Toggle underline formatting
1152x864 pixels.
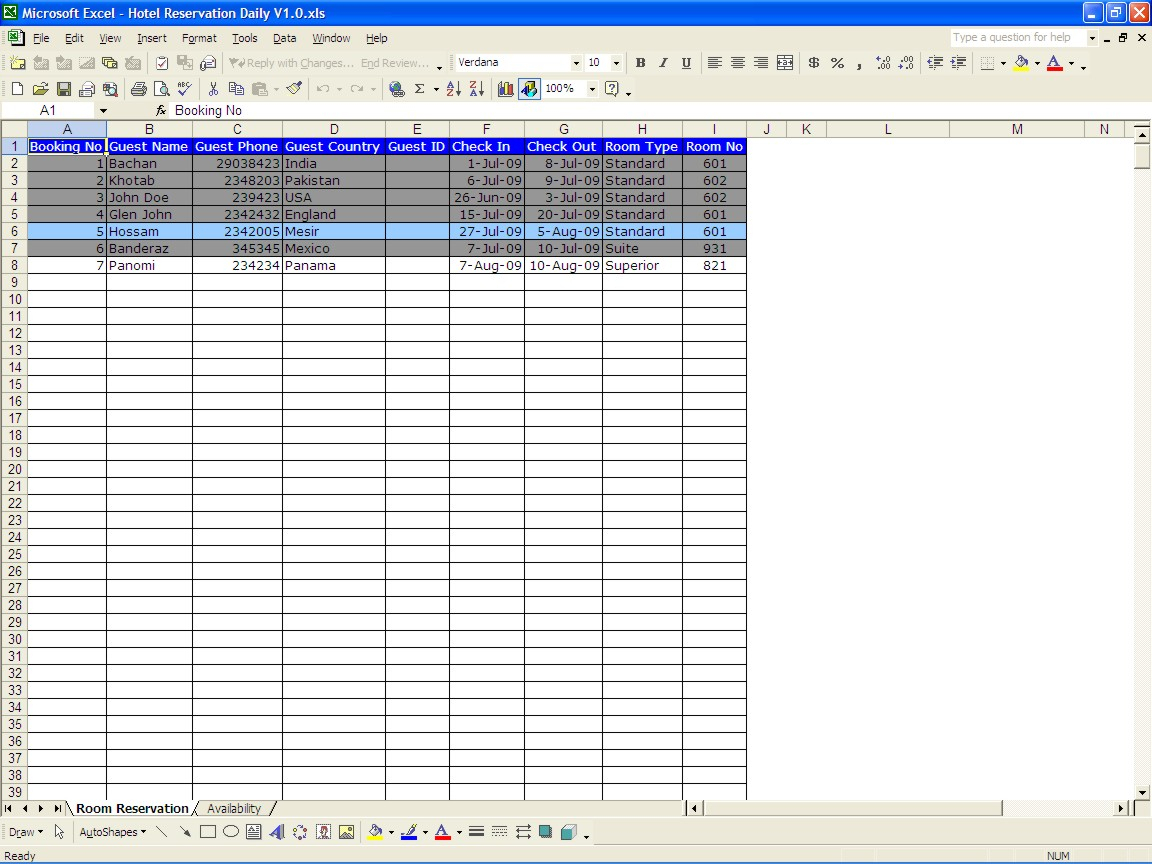(x=686, y=62)
